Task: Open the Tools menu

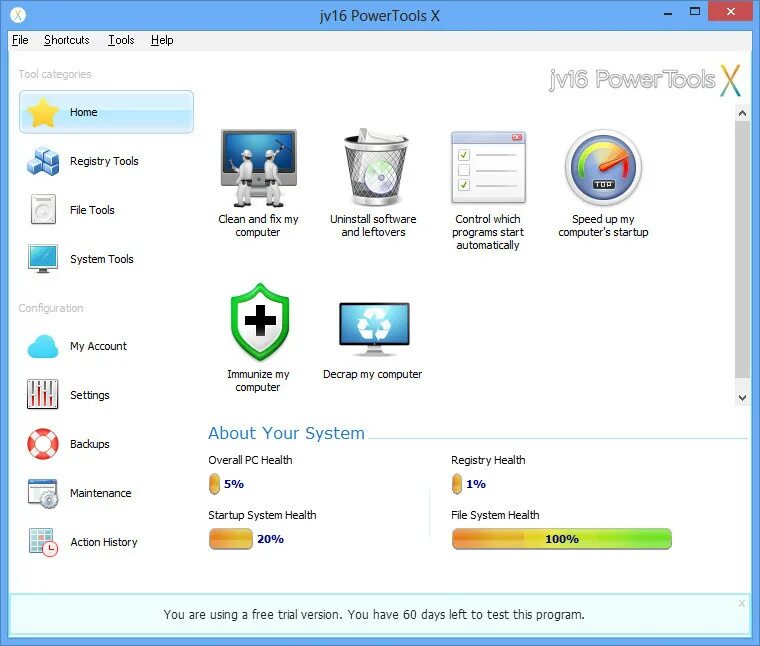Action: (x=121, y=40)
